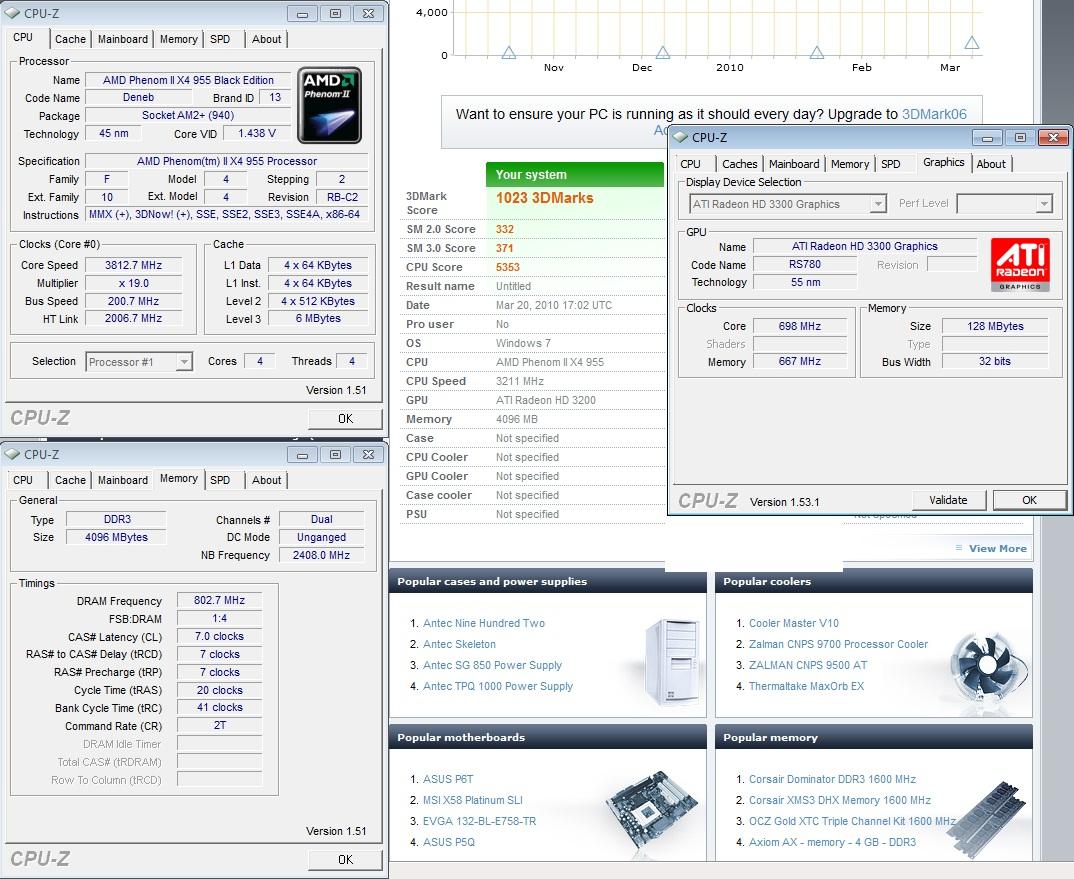The height and width of the screenshot is (879, 1074).
Task: Switch to Mainboard tab in Graphics CPU-Z window
Action: [794, 164]
